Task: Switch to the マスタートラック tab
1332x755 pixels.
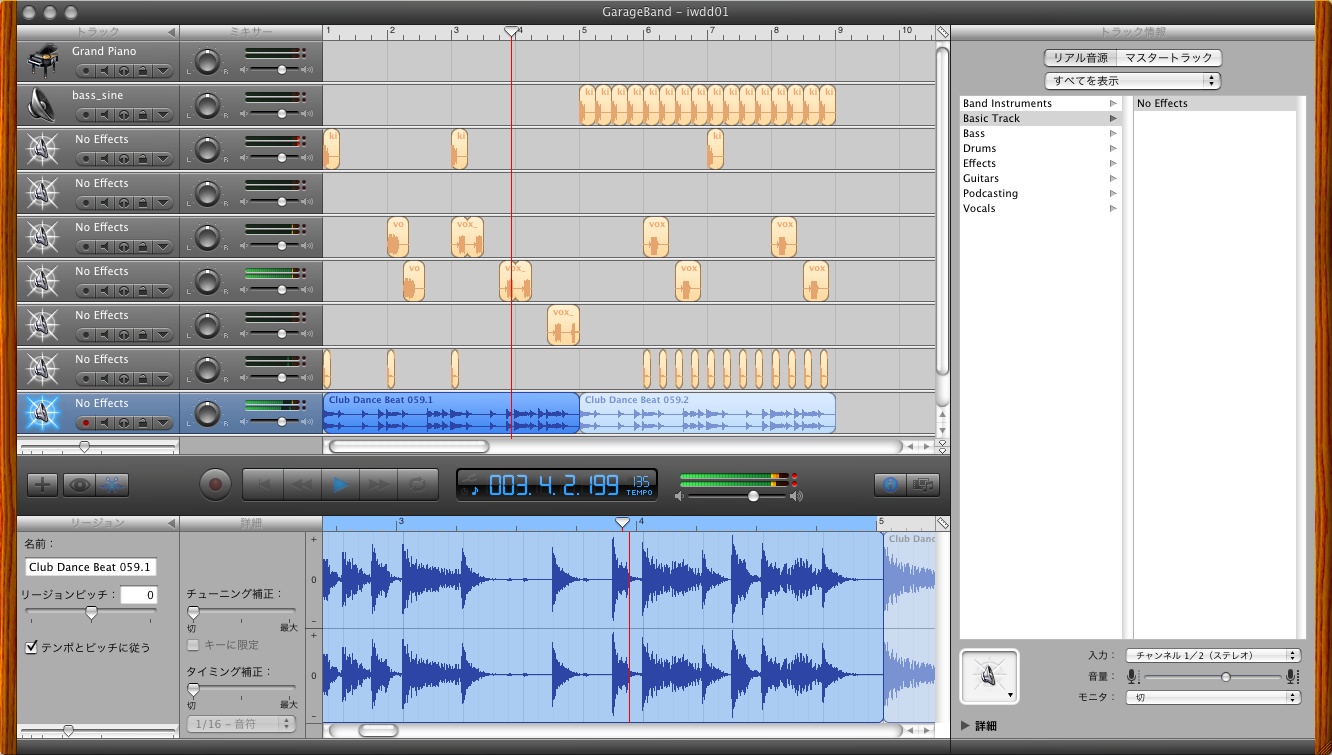Action: [x=1169, y=58]
